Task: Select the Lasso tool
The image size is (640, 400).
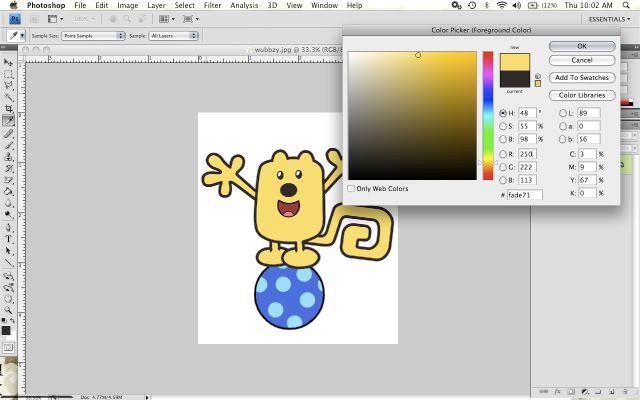Action: click(8, 86)
